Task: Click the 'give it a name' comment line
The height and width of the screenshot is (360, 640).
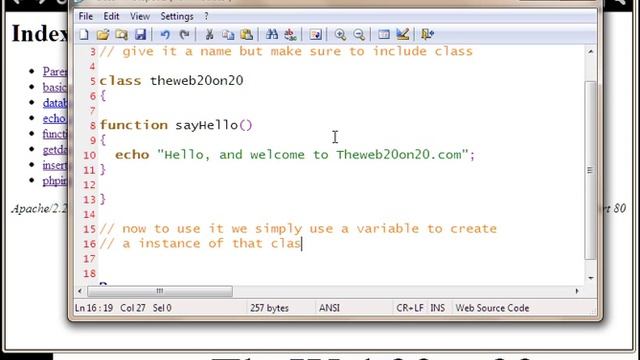Action: pyautogui.click(x=286, y=51)
